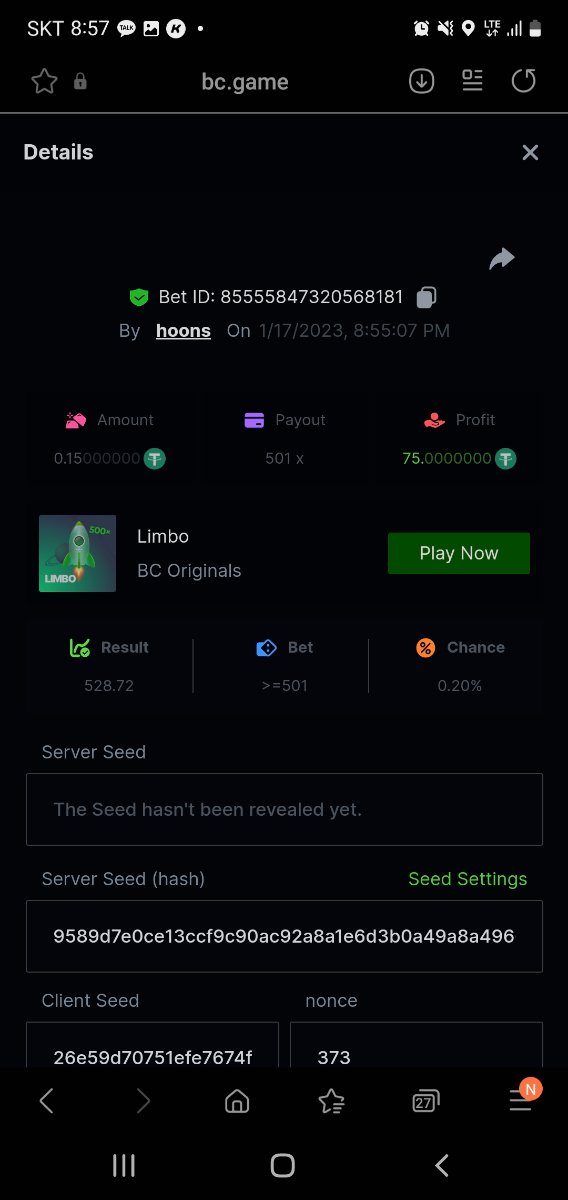The height and width of the screenshot is (1200, 568).
Task: Tap the bc.game address bar
Action: [x=245, y=82]
